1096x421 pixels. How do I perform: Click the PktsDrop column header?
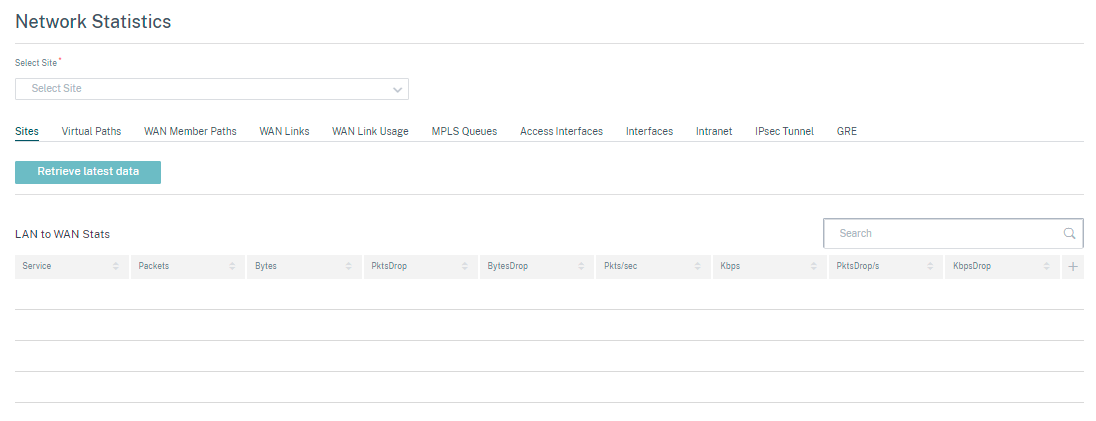pos(421,266)
